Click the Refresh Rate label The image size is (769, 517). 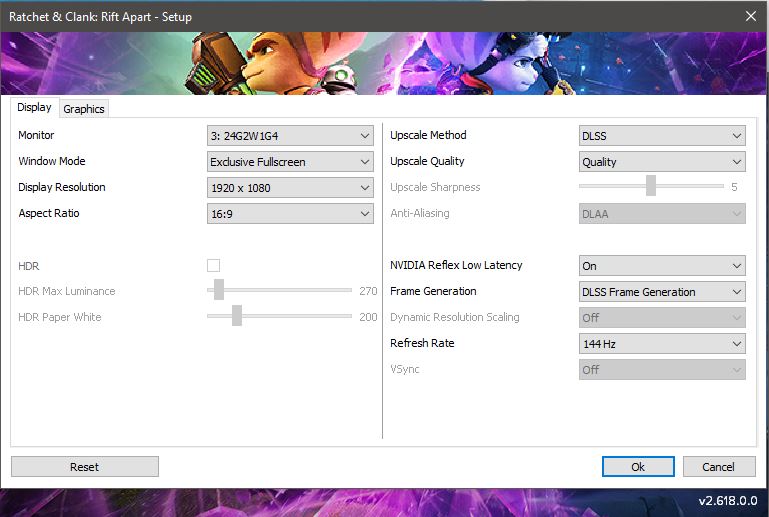422,343
